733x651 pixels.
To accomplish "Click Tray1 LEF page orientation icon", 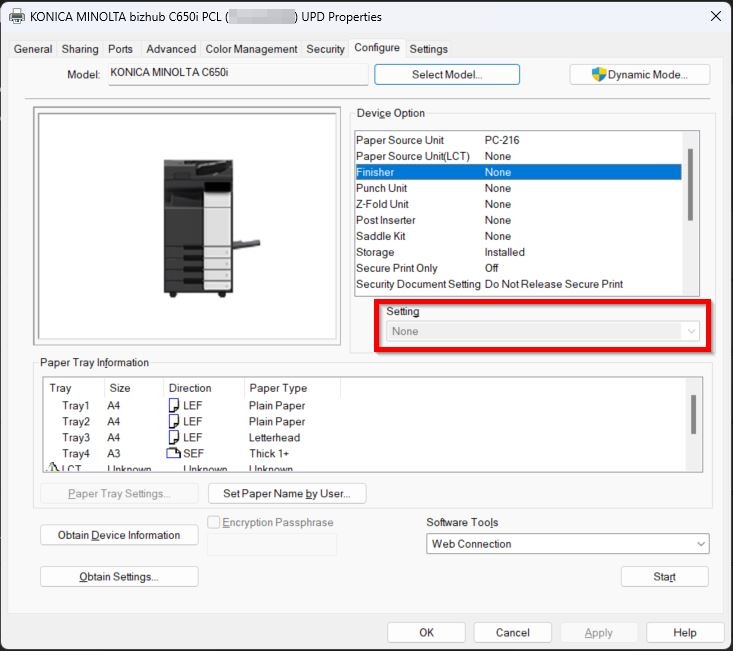I will tap(173, 406).
